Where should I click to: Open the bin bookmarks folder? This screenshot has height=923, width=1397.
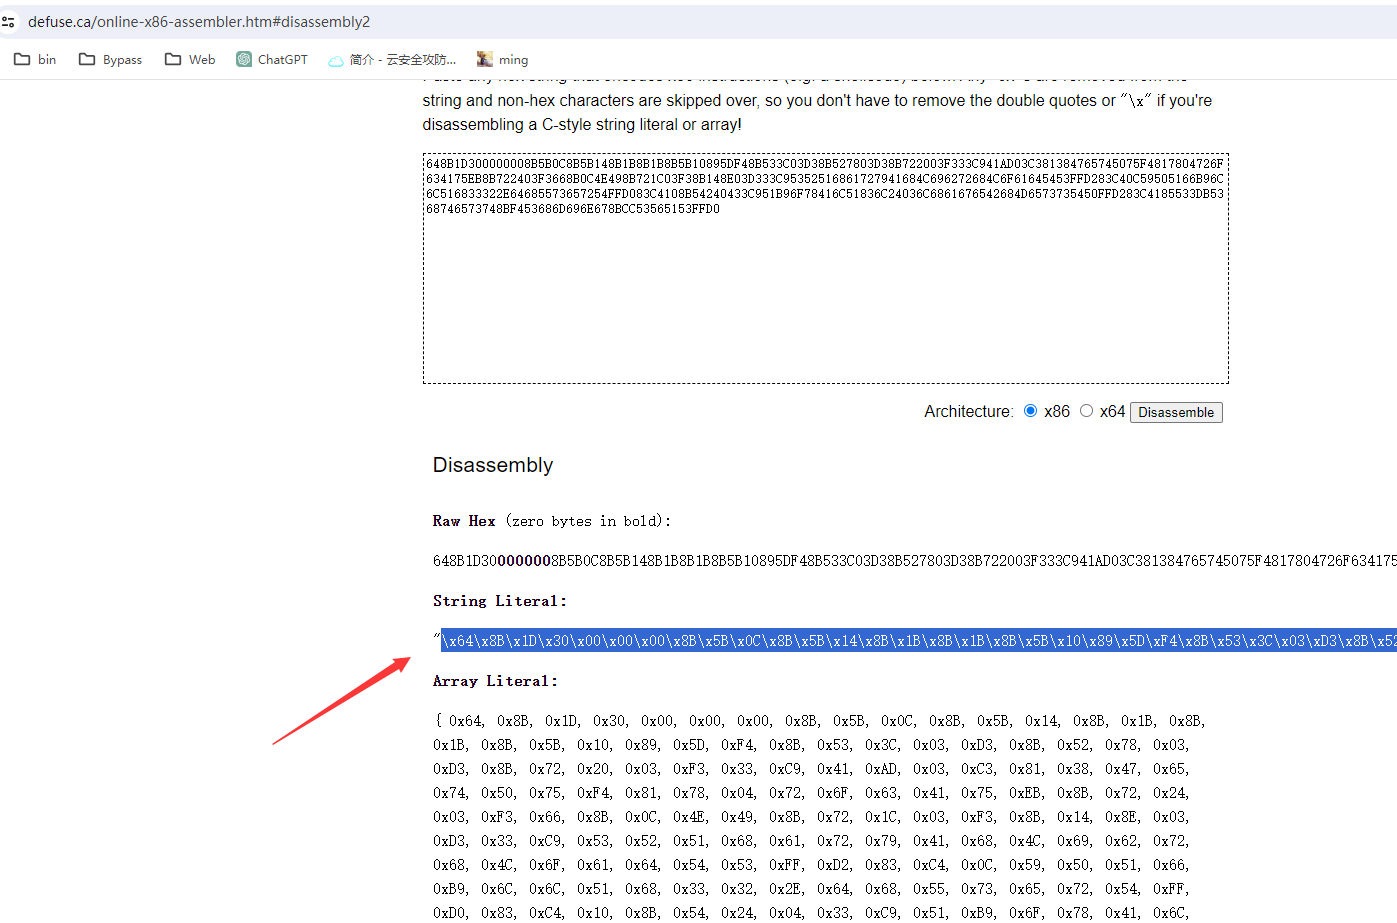pos(35,59)
